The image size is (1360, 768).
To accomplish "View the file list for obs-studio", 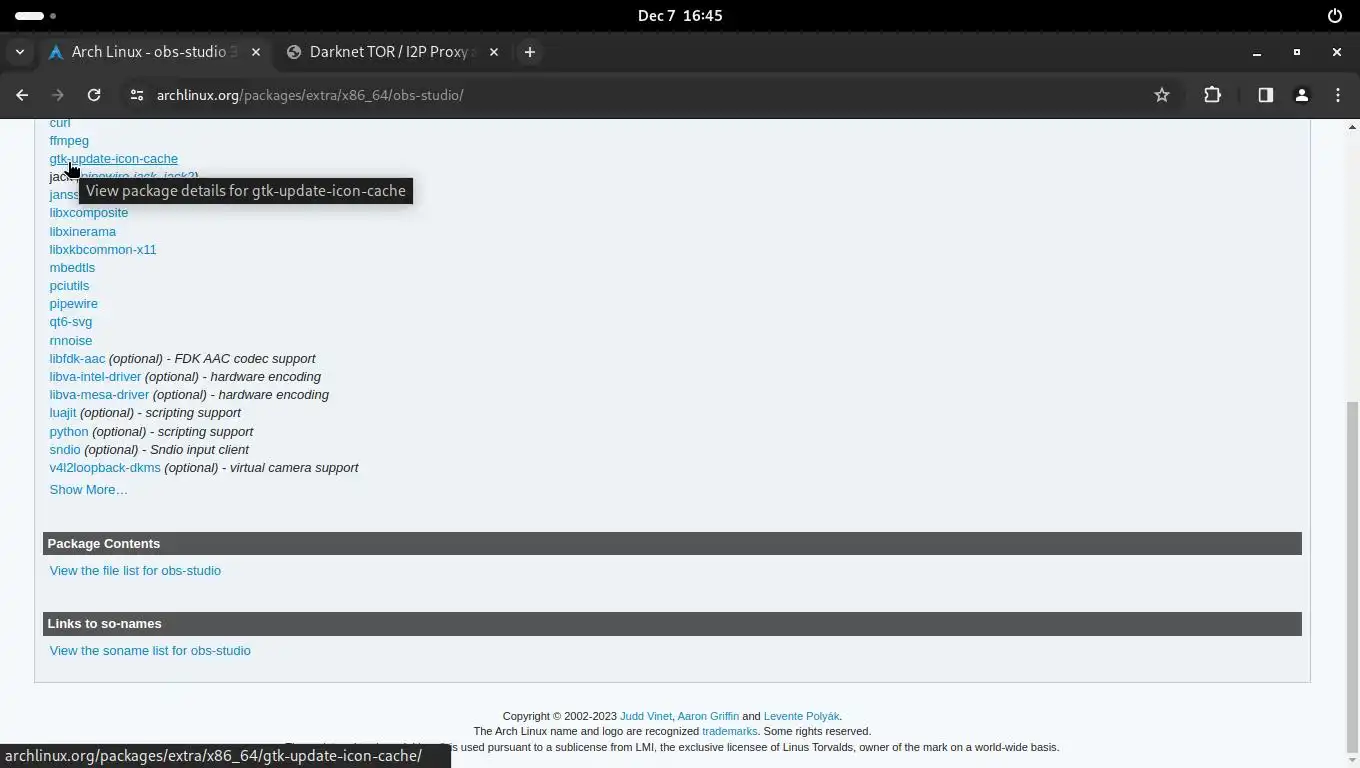I will click(x=135, y=571).
